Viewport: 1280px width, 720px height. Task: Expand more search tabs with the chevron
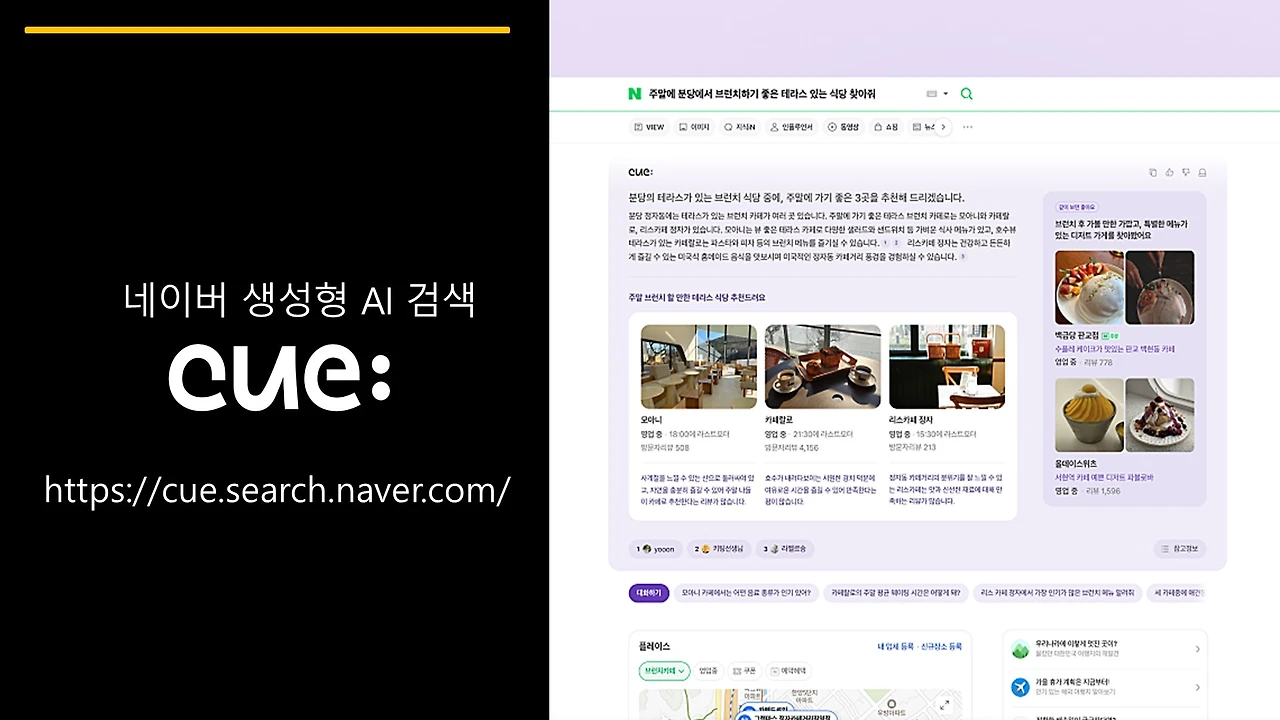[x=943, y=127]
